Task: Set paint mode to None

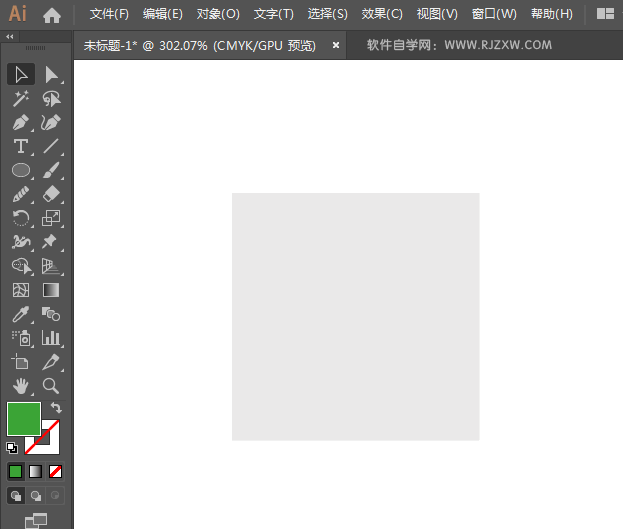Action: [55, 471]
